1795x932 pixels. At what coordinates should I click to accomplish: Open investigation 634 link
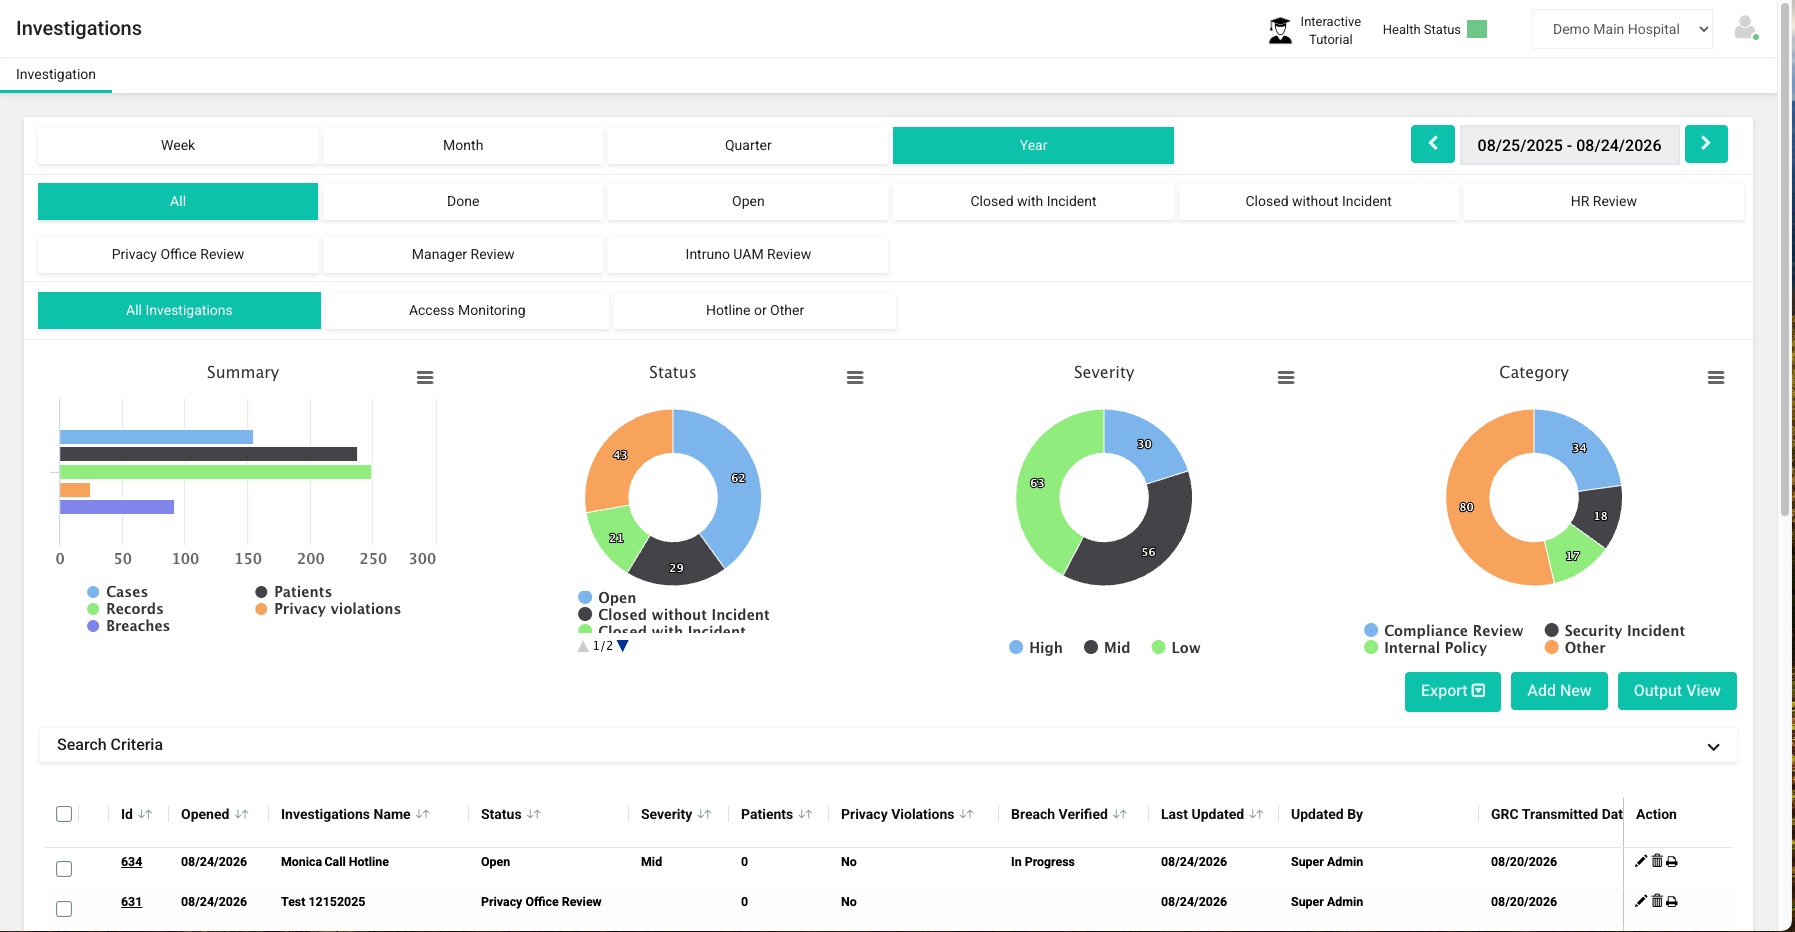click(131, 861)
